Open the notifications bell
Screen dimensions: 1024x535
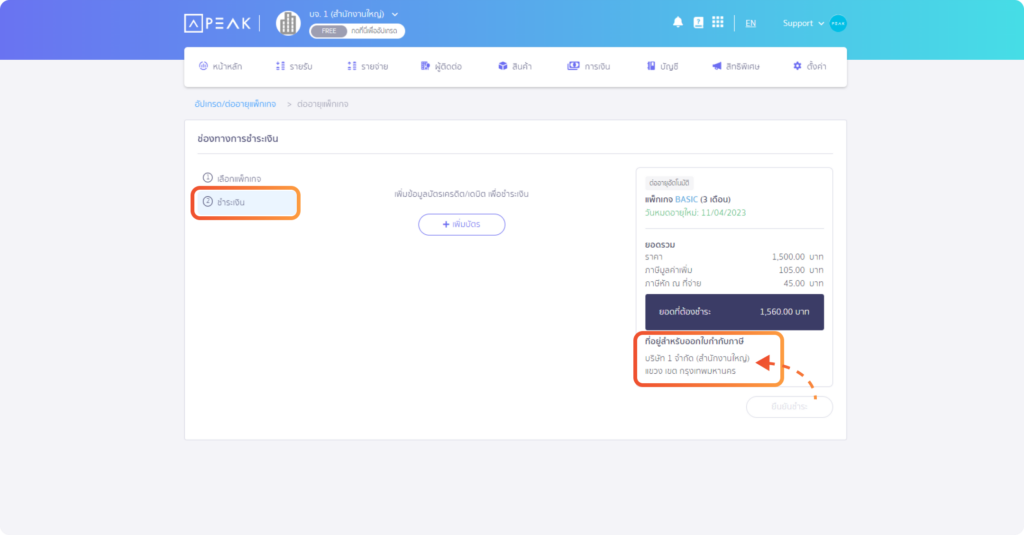point(678,22)
